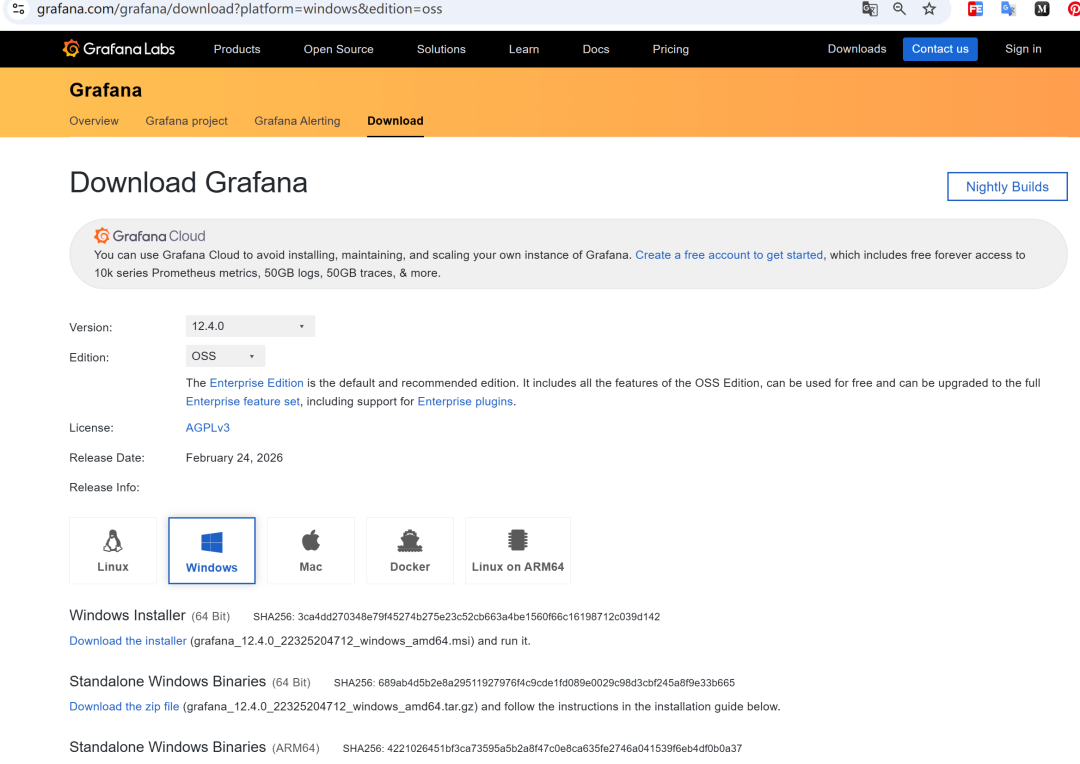Open the Open Source menu
The height and width of the screenshot is (764, 1080).
338,49
